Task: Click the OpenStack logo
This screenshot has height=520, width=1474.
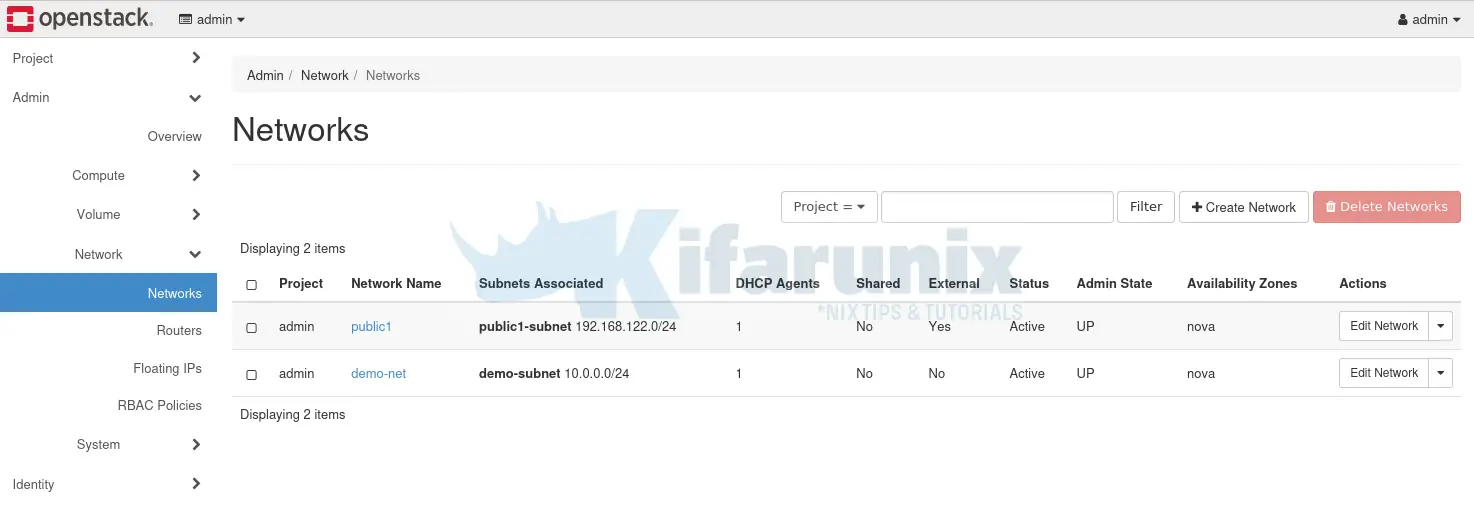Action: point(80,18)
